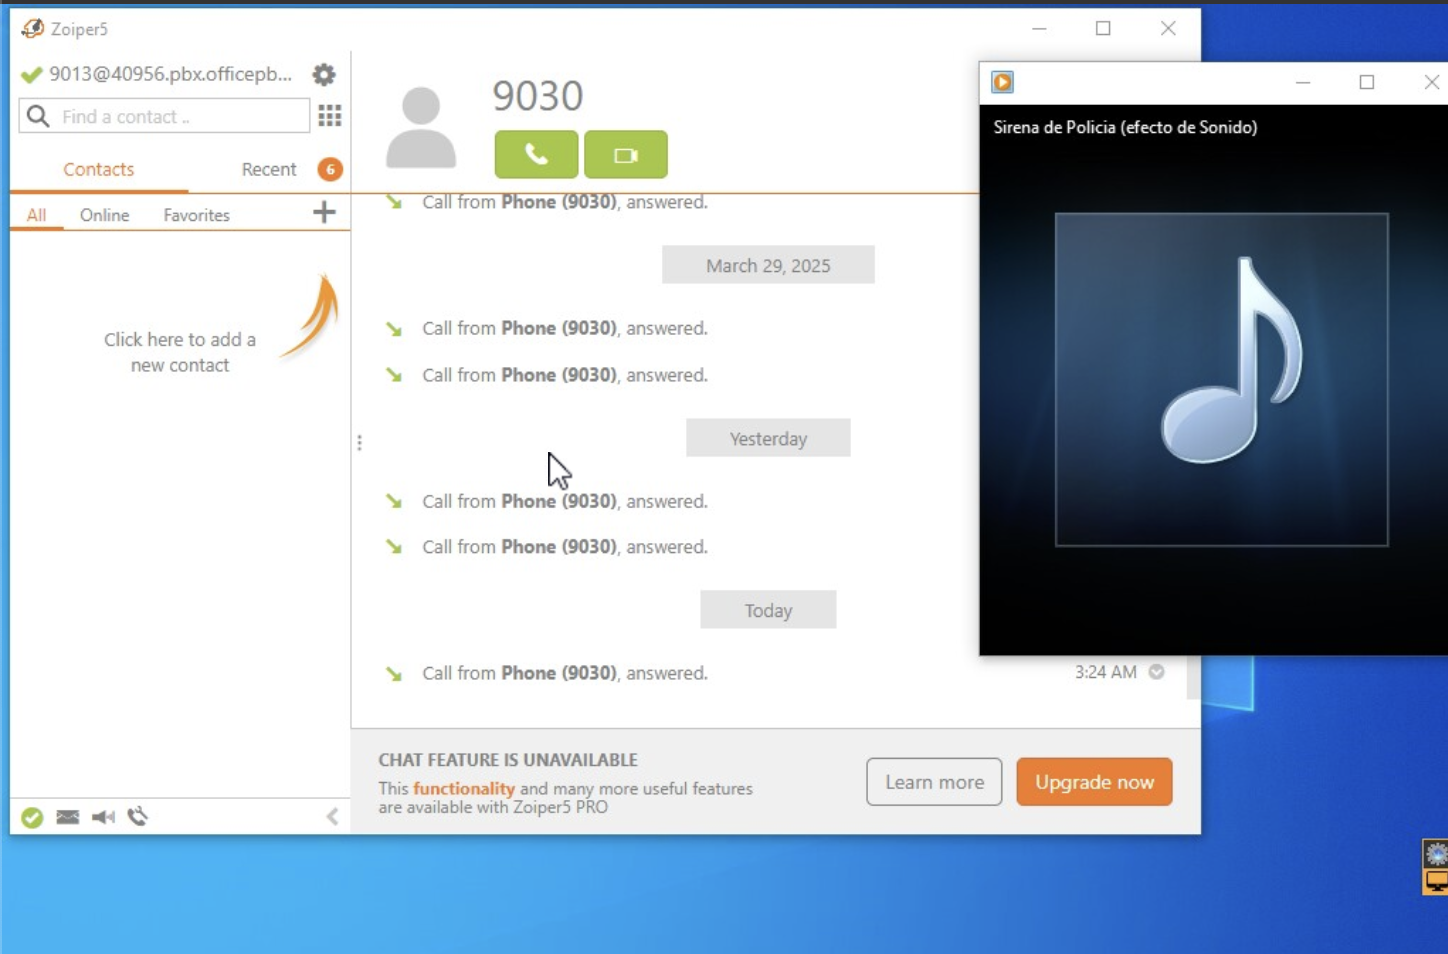Screen dimensions: 1448x954
Task: Open the functionality link
Action: (464, 788)
